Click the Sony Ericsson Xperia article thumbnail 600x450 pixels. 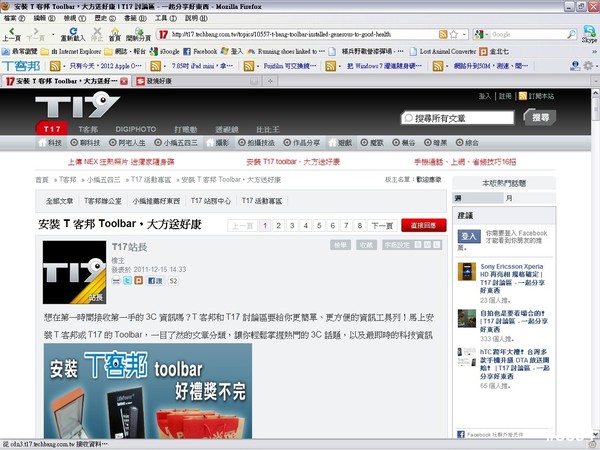click(x=467, y=271)
